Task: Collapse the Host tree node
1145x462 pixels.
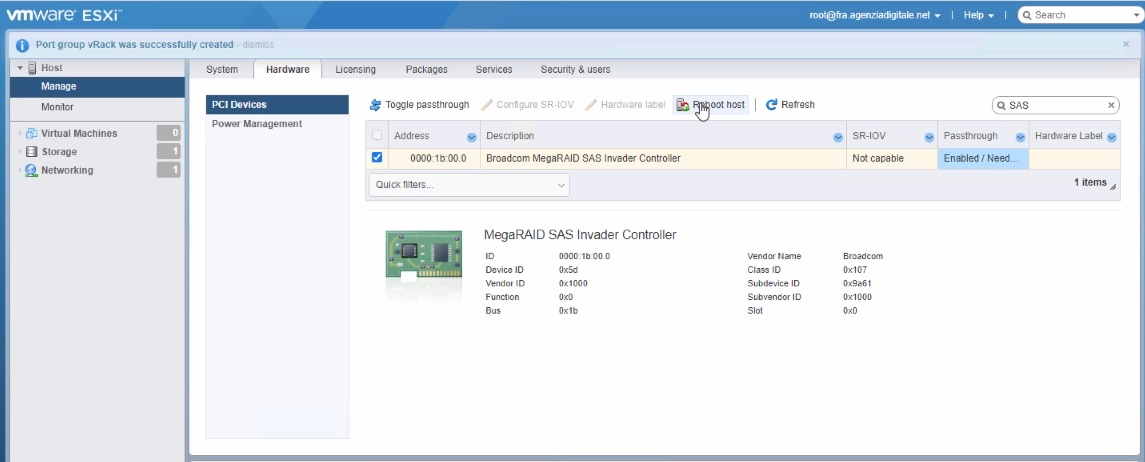Action: pyautogui.click(x=20, y=68)
